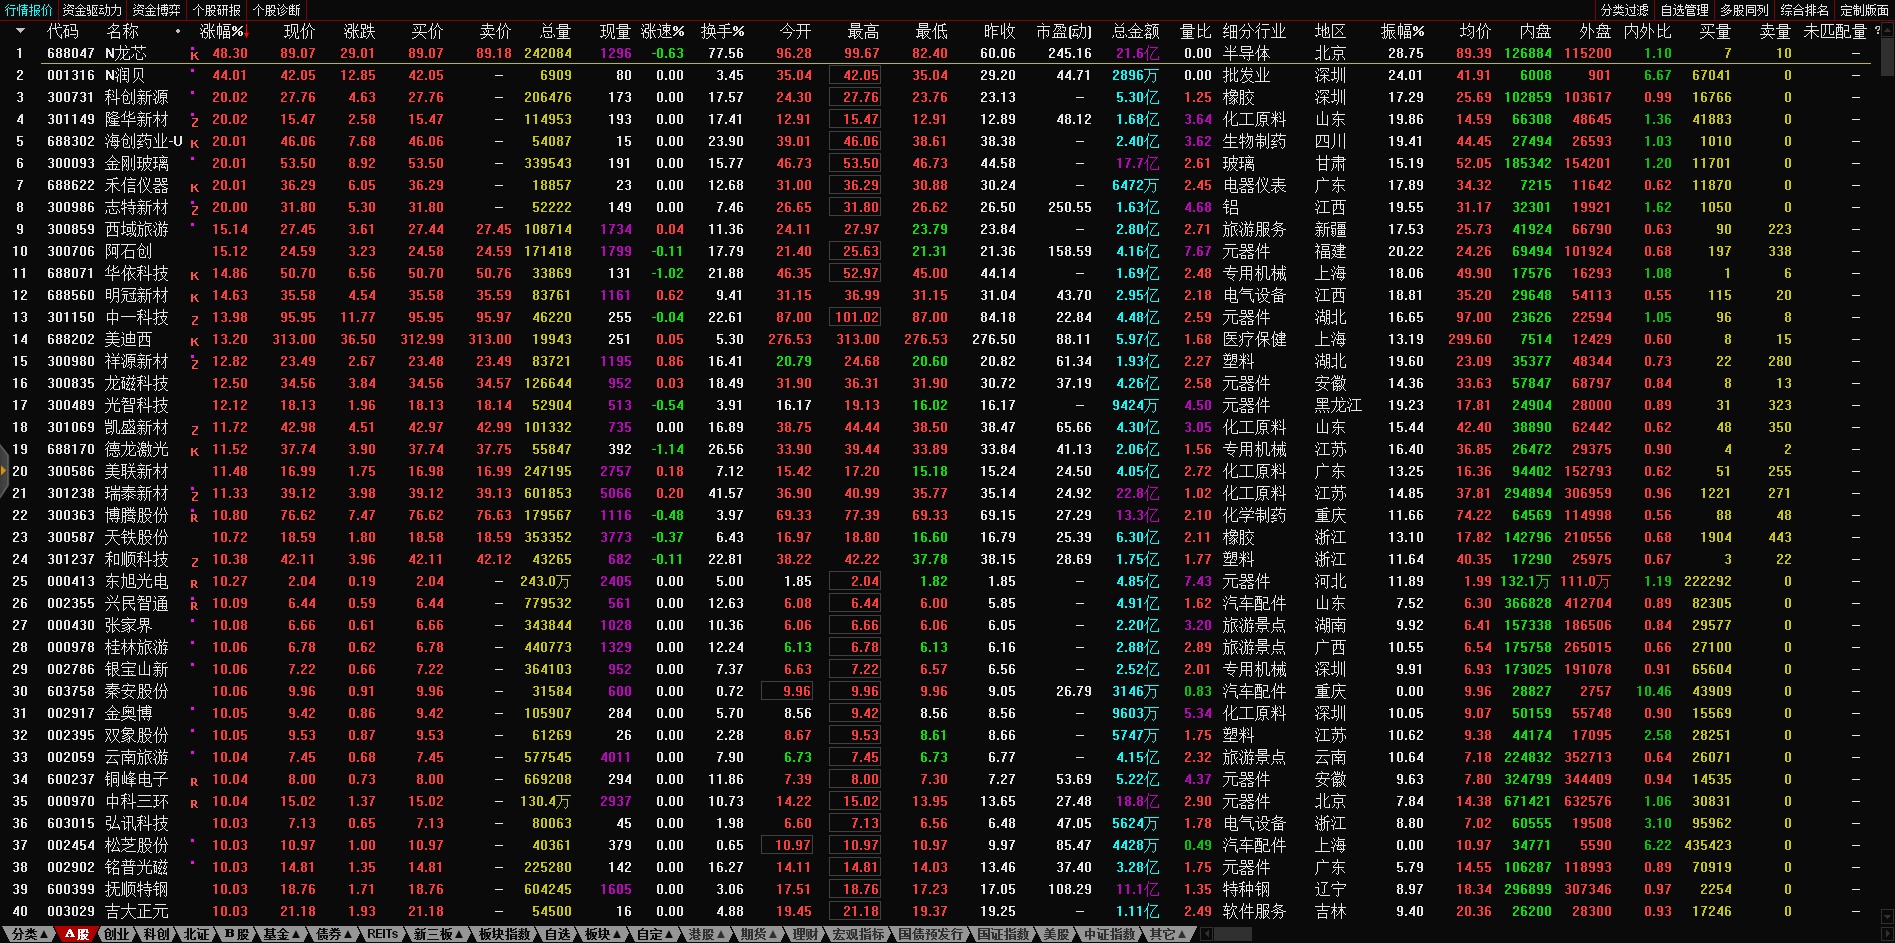
Task: Expand the 基金 bottom tab menu
Action: tap(281, 934)
